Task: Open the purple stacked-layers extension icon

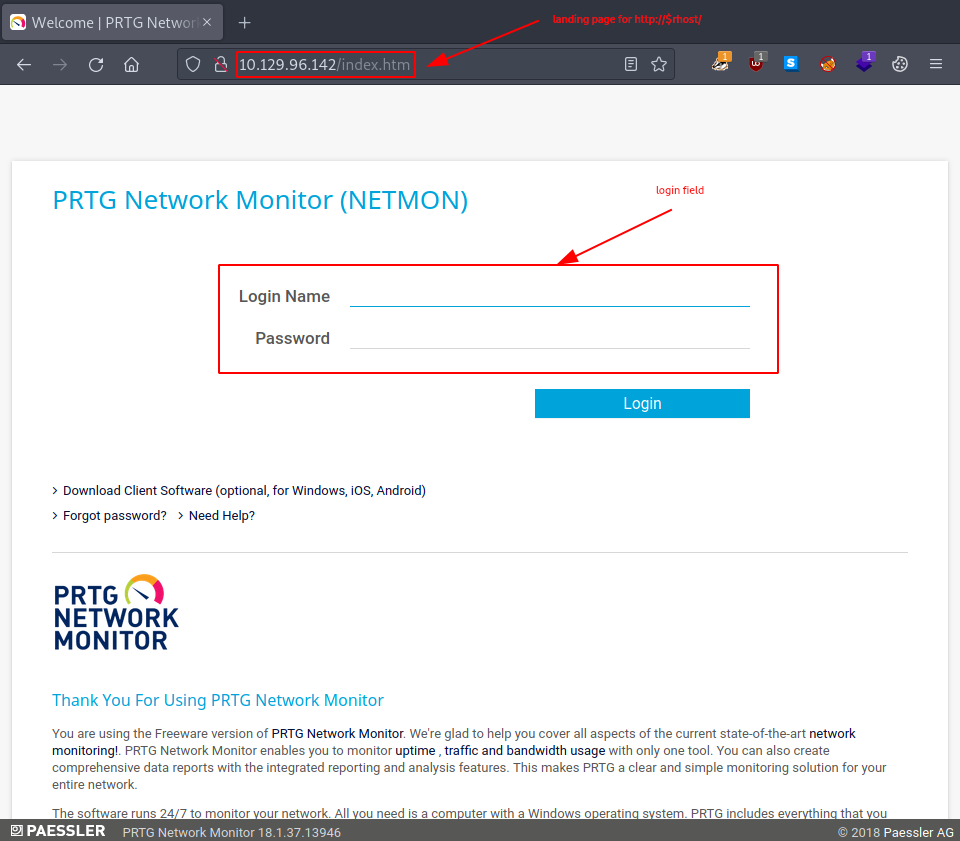Action: (x=864, y=64)
